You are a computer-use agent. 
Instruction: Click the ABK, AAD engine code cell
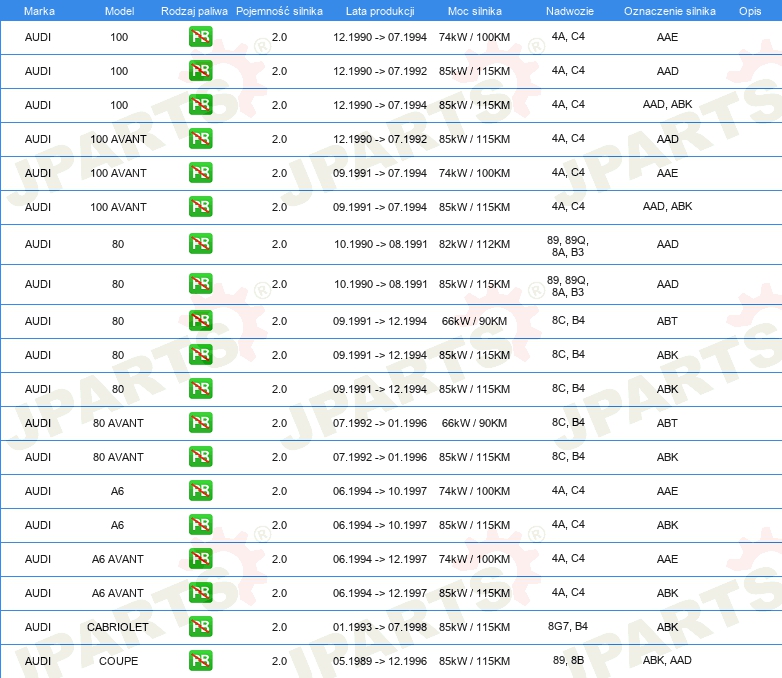click(x=667, y=660)
